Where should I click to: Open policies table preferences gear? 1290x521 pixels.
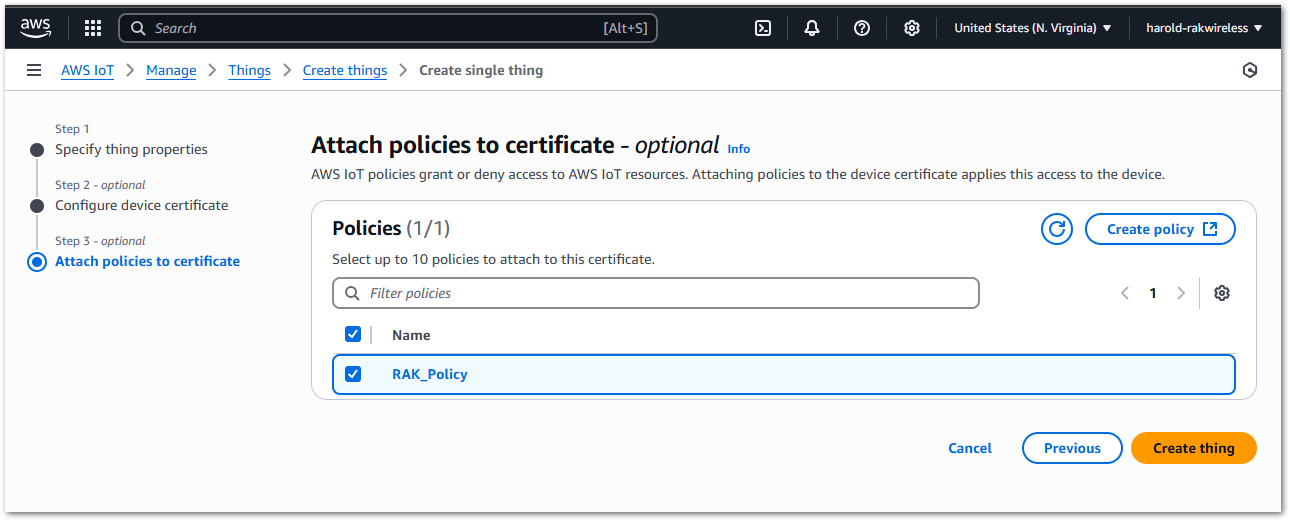tap(1222, 293)
